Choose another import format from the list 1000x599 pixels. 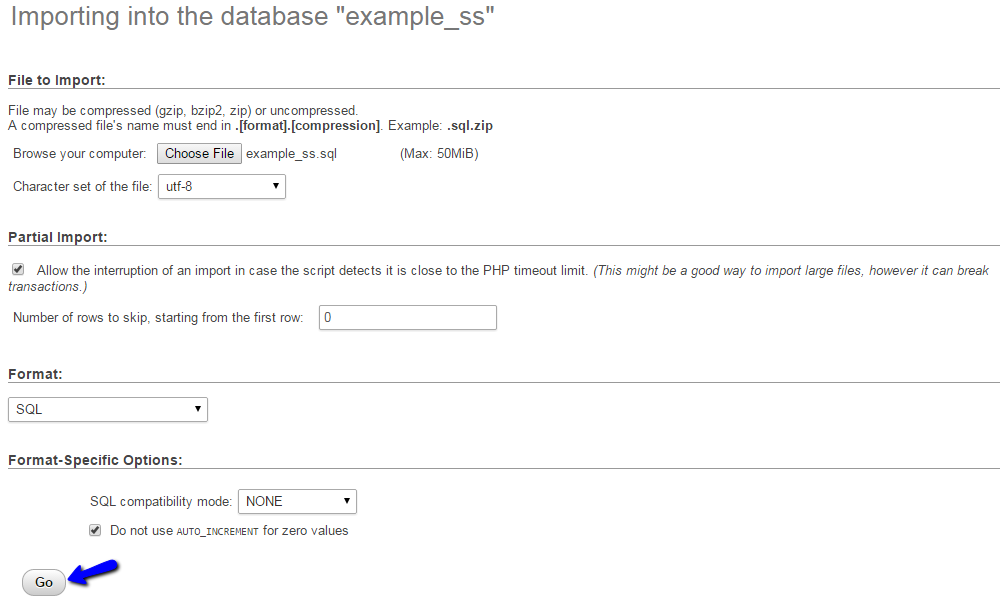pyautogui.click(x=107, y=409)
